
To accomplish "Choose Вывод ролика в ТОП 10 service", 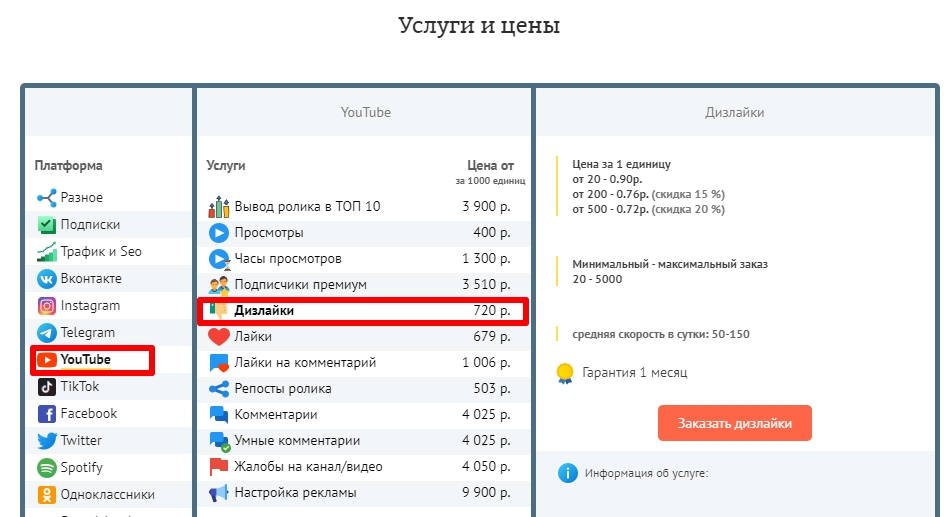I will (x=307, y=207).
